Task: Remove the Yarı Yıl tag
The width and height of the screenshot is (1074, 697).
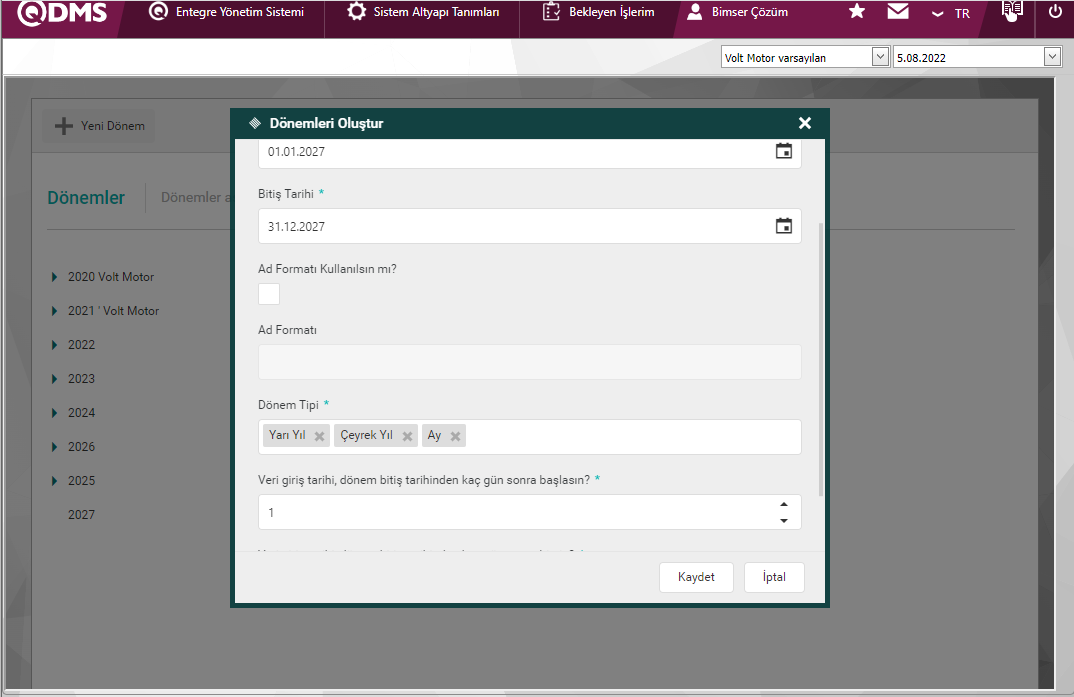Action: point(319,436)
